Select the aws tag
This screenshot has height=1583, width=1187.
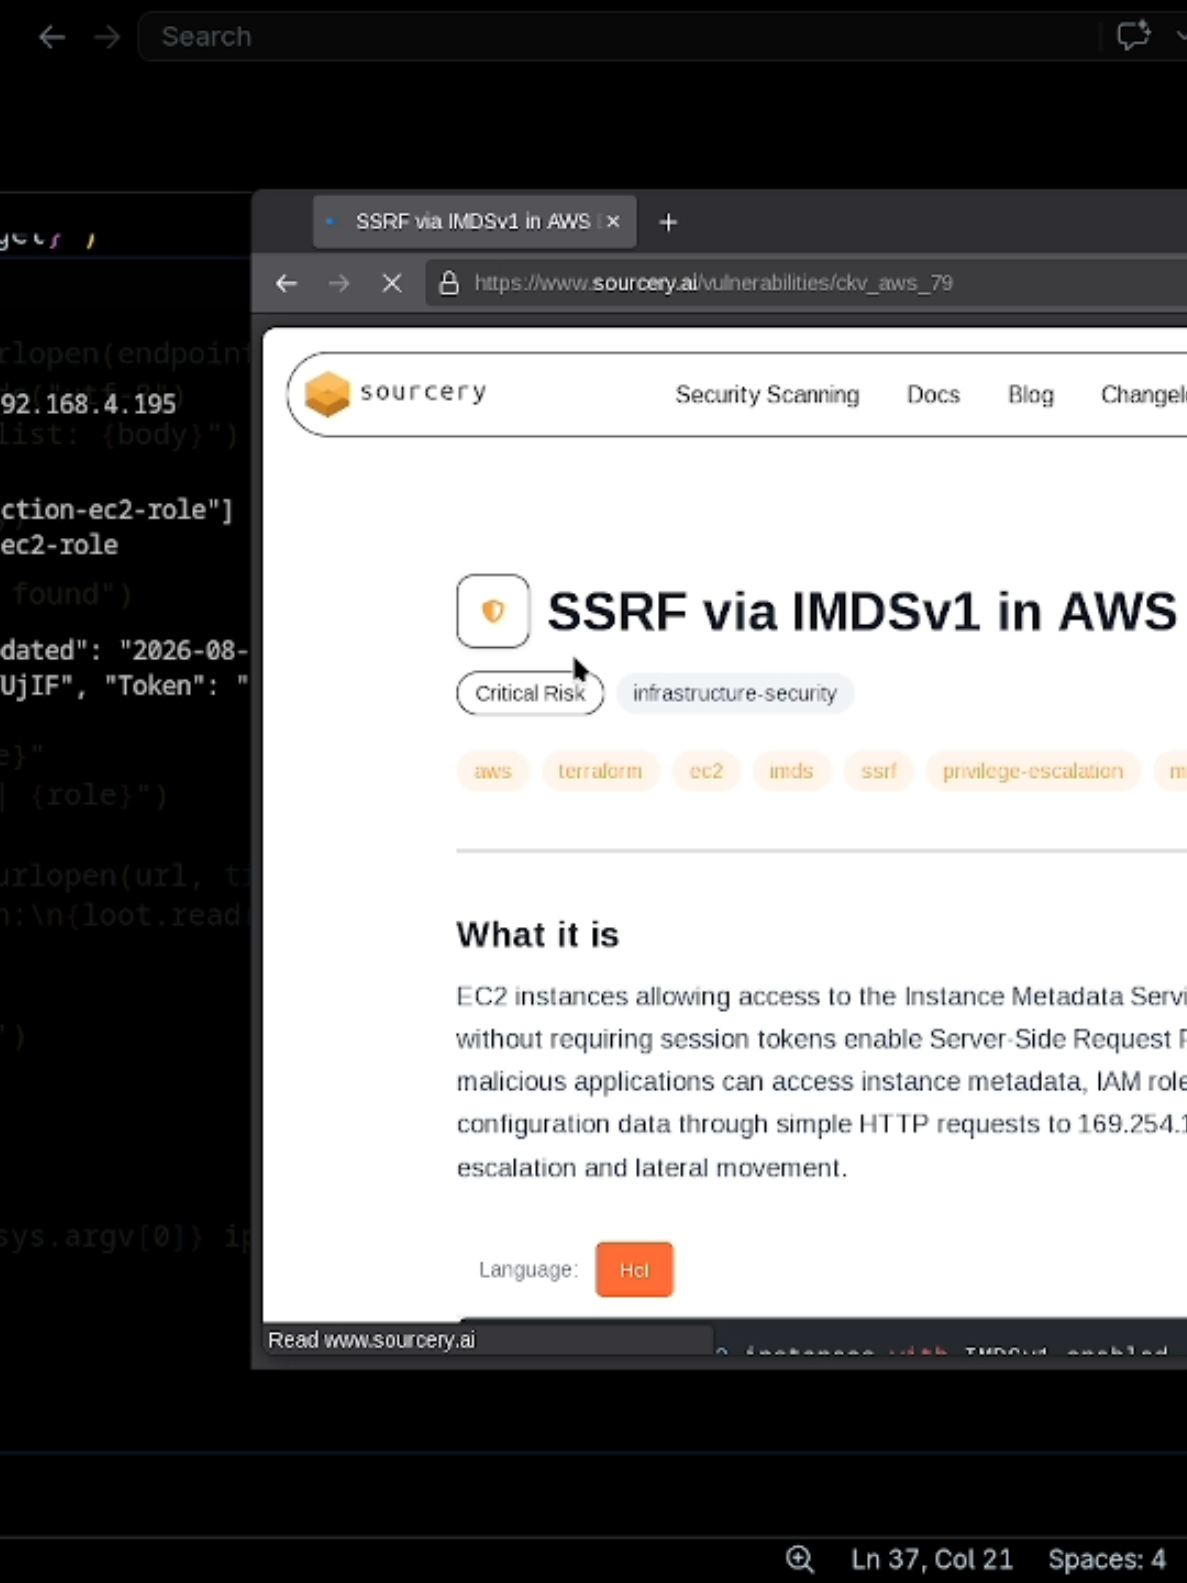(x=492, y=771)
